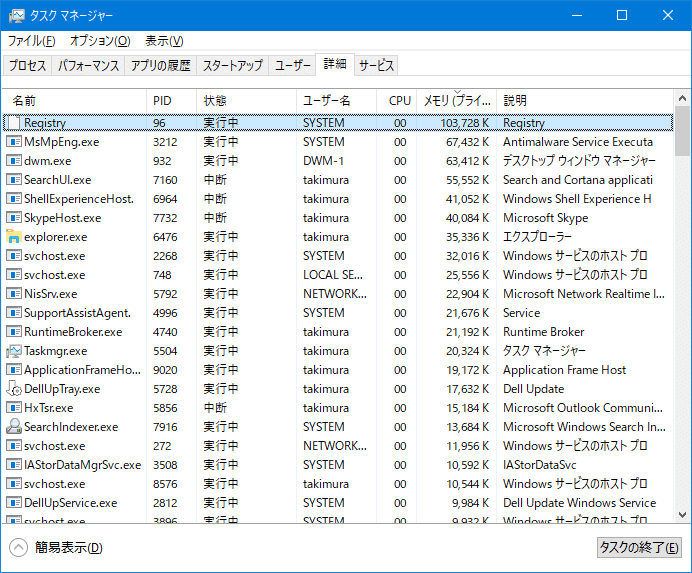Click the scrollbar up arrow
This screenshot has height=573, width=692.
682,98
